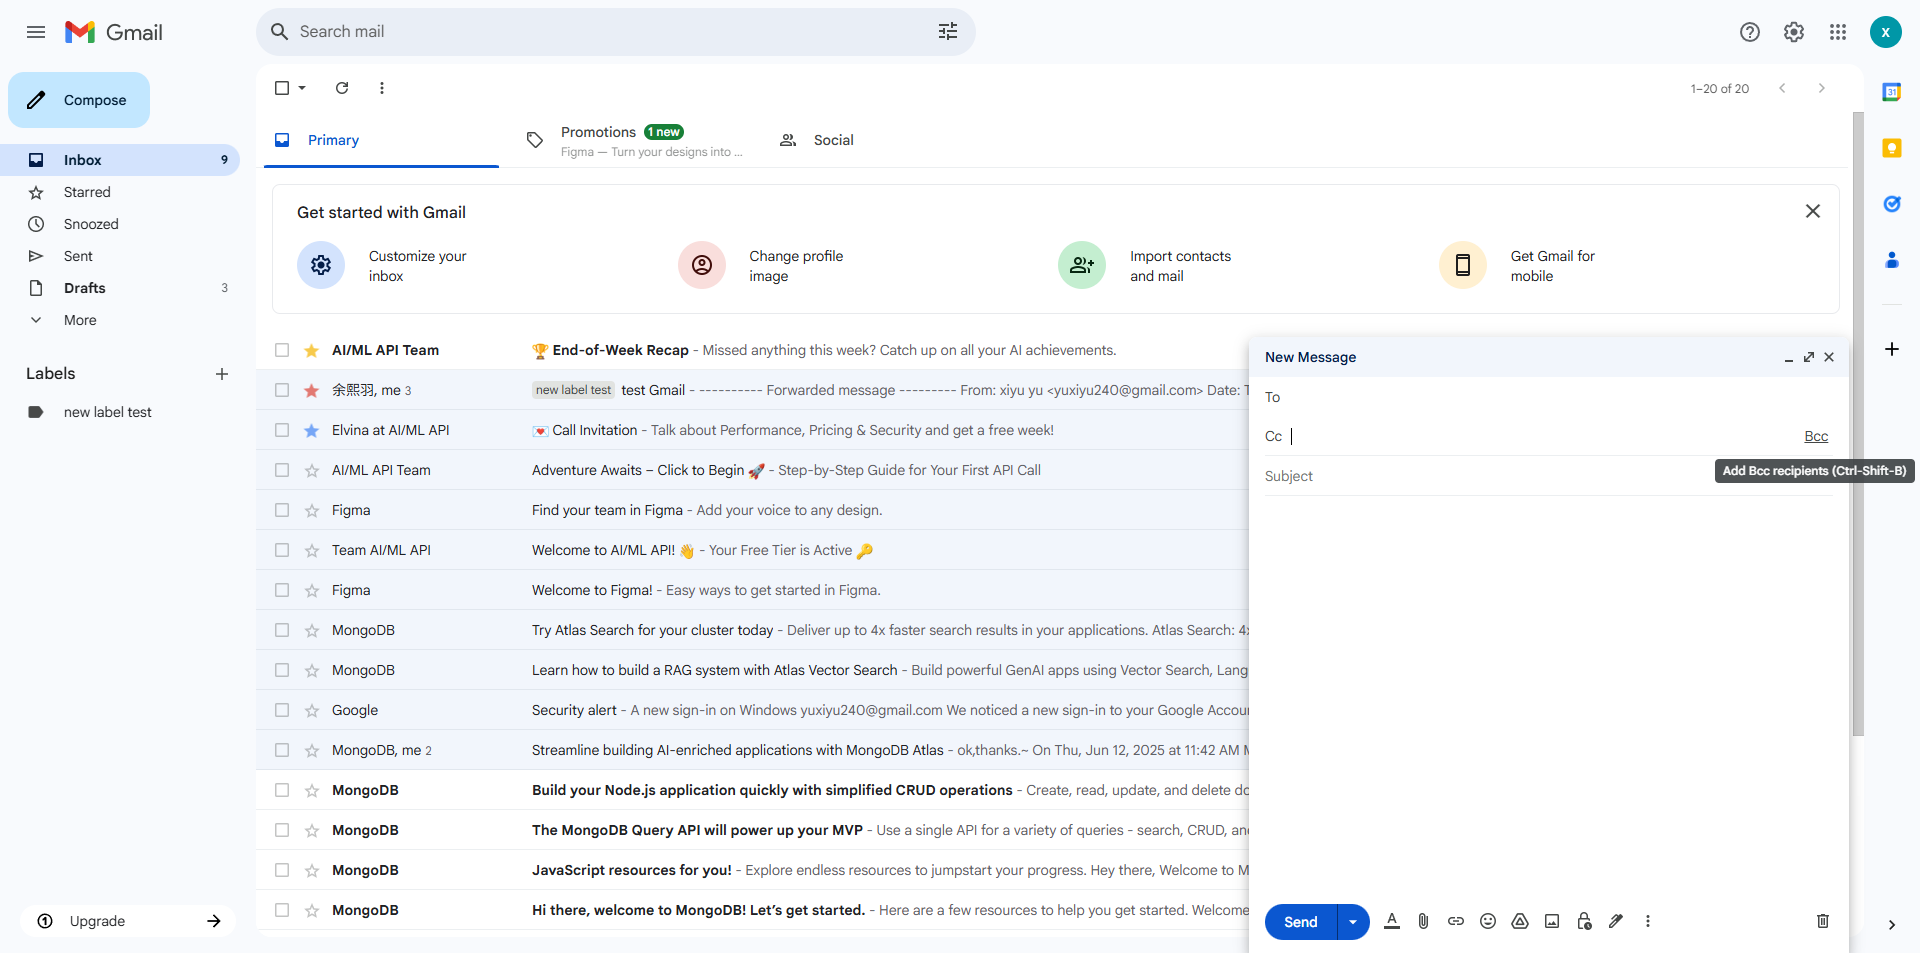Open the More options toolbar menu
The height and width of the screenshot is (953, 1920).
382,88
